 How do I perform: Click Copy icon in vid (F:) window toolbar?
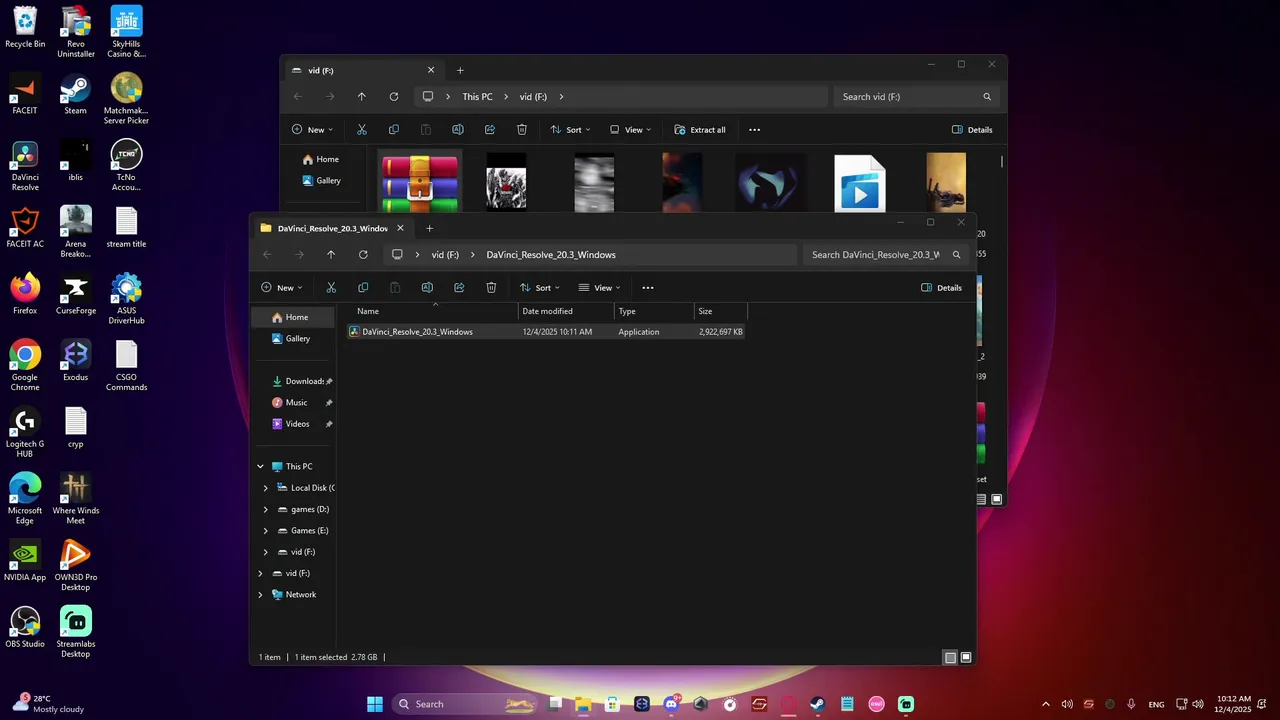pyautogui.click(x=394, y=130)
